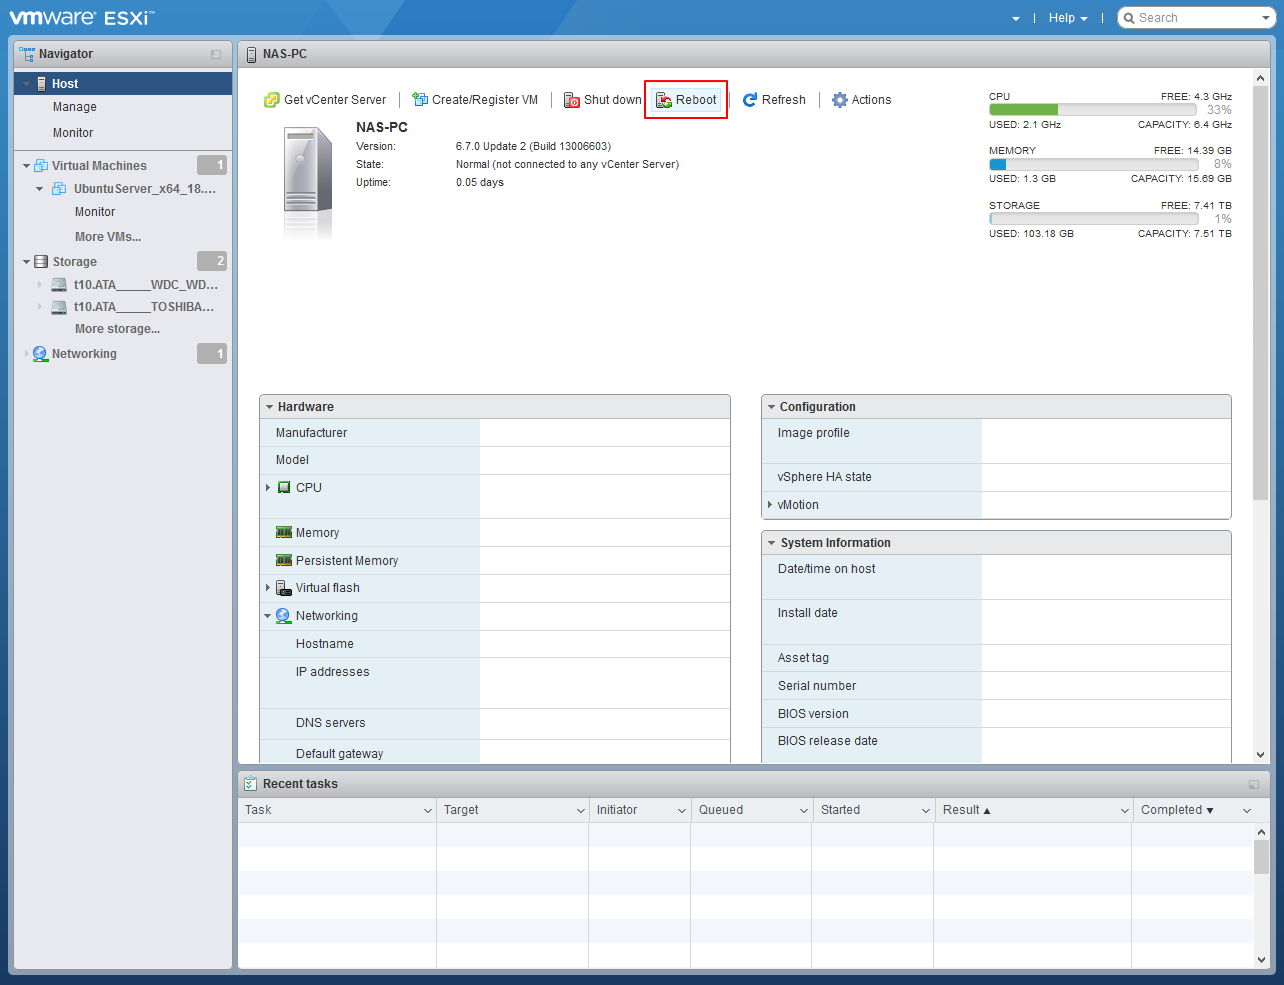Minimize the Recent tasks panel icon
1284x985 pixels.
coord(1254,785)
